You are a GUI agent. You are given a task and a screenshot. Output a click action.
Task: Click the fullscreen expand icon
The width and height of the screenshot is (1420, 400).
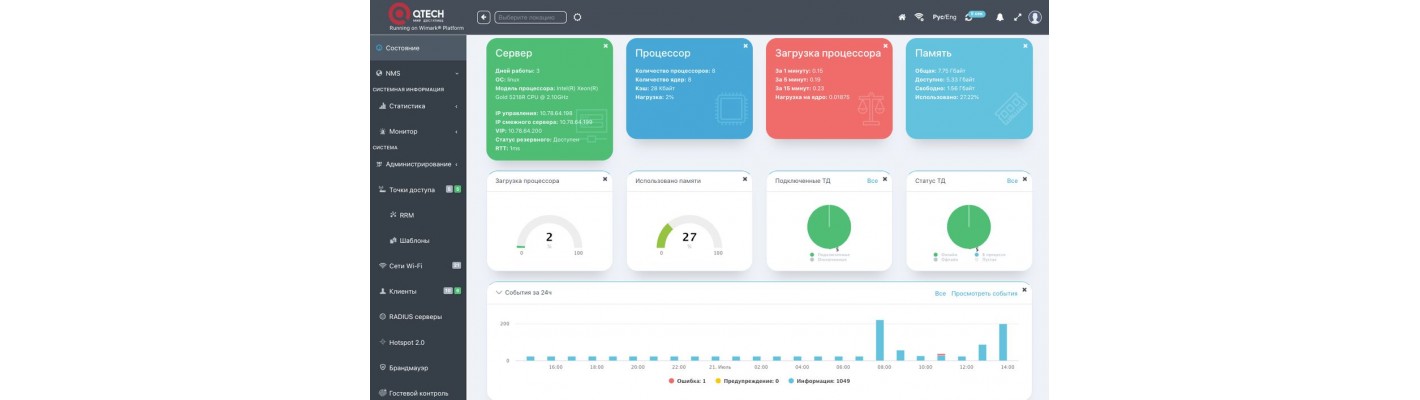(x=1017, y=17)
